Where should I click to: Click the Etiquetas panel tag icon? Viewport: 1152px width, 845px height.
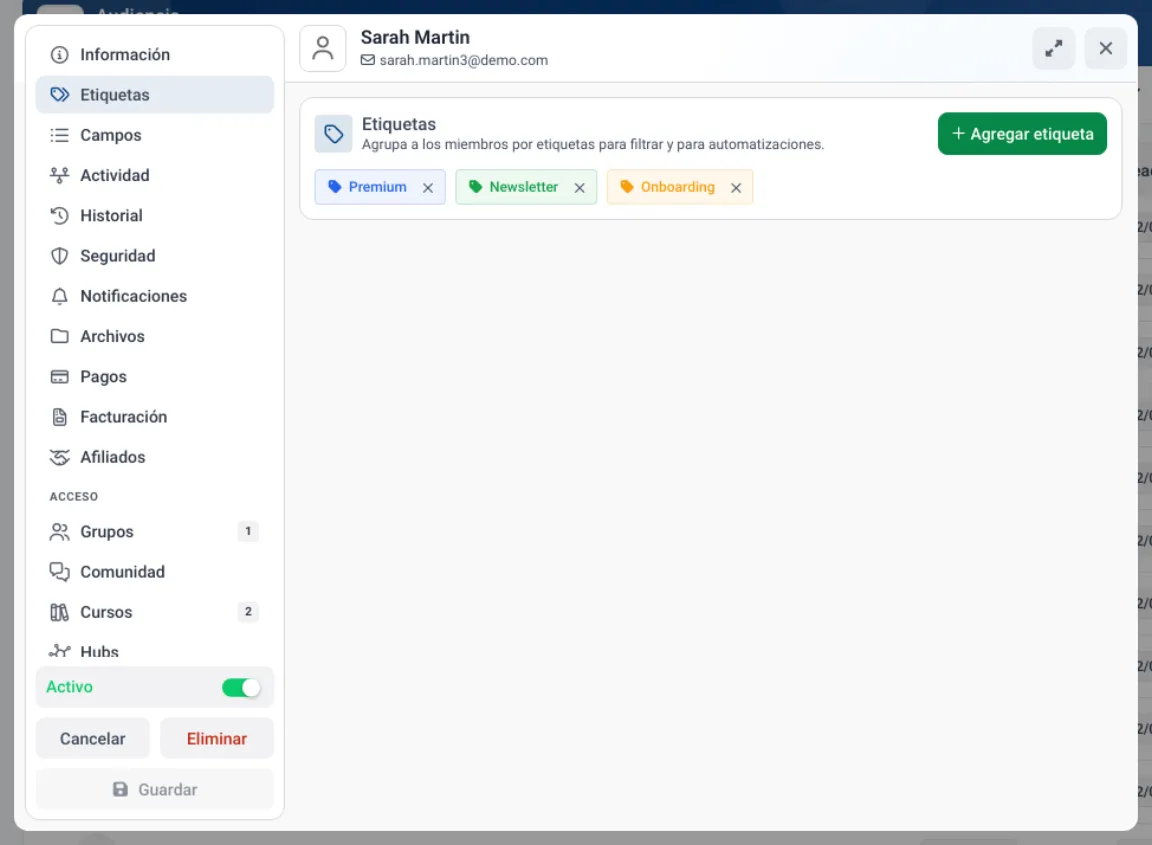click(x=334, y=134)
